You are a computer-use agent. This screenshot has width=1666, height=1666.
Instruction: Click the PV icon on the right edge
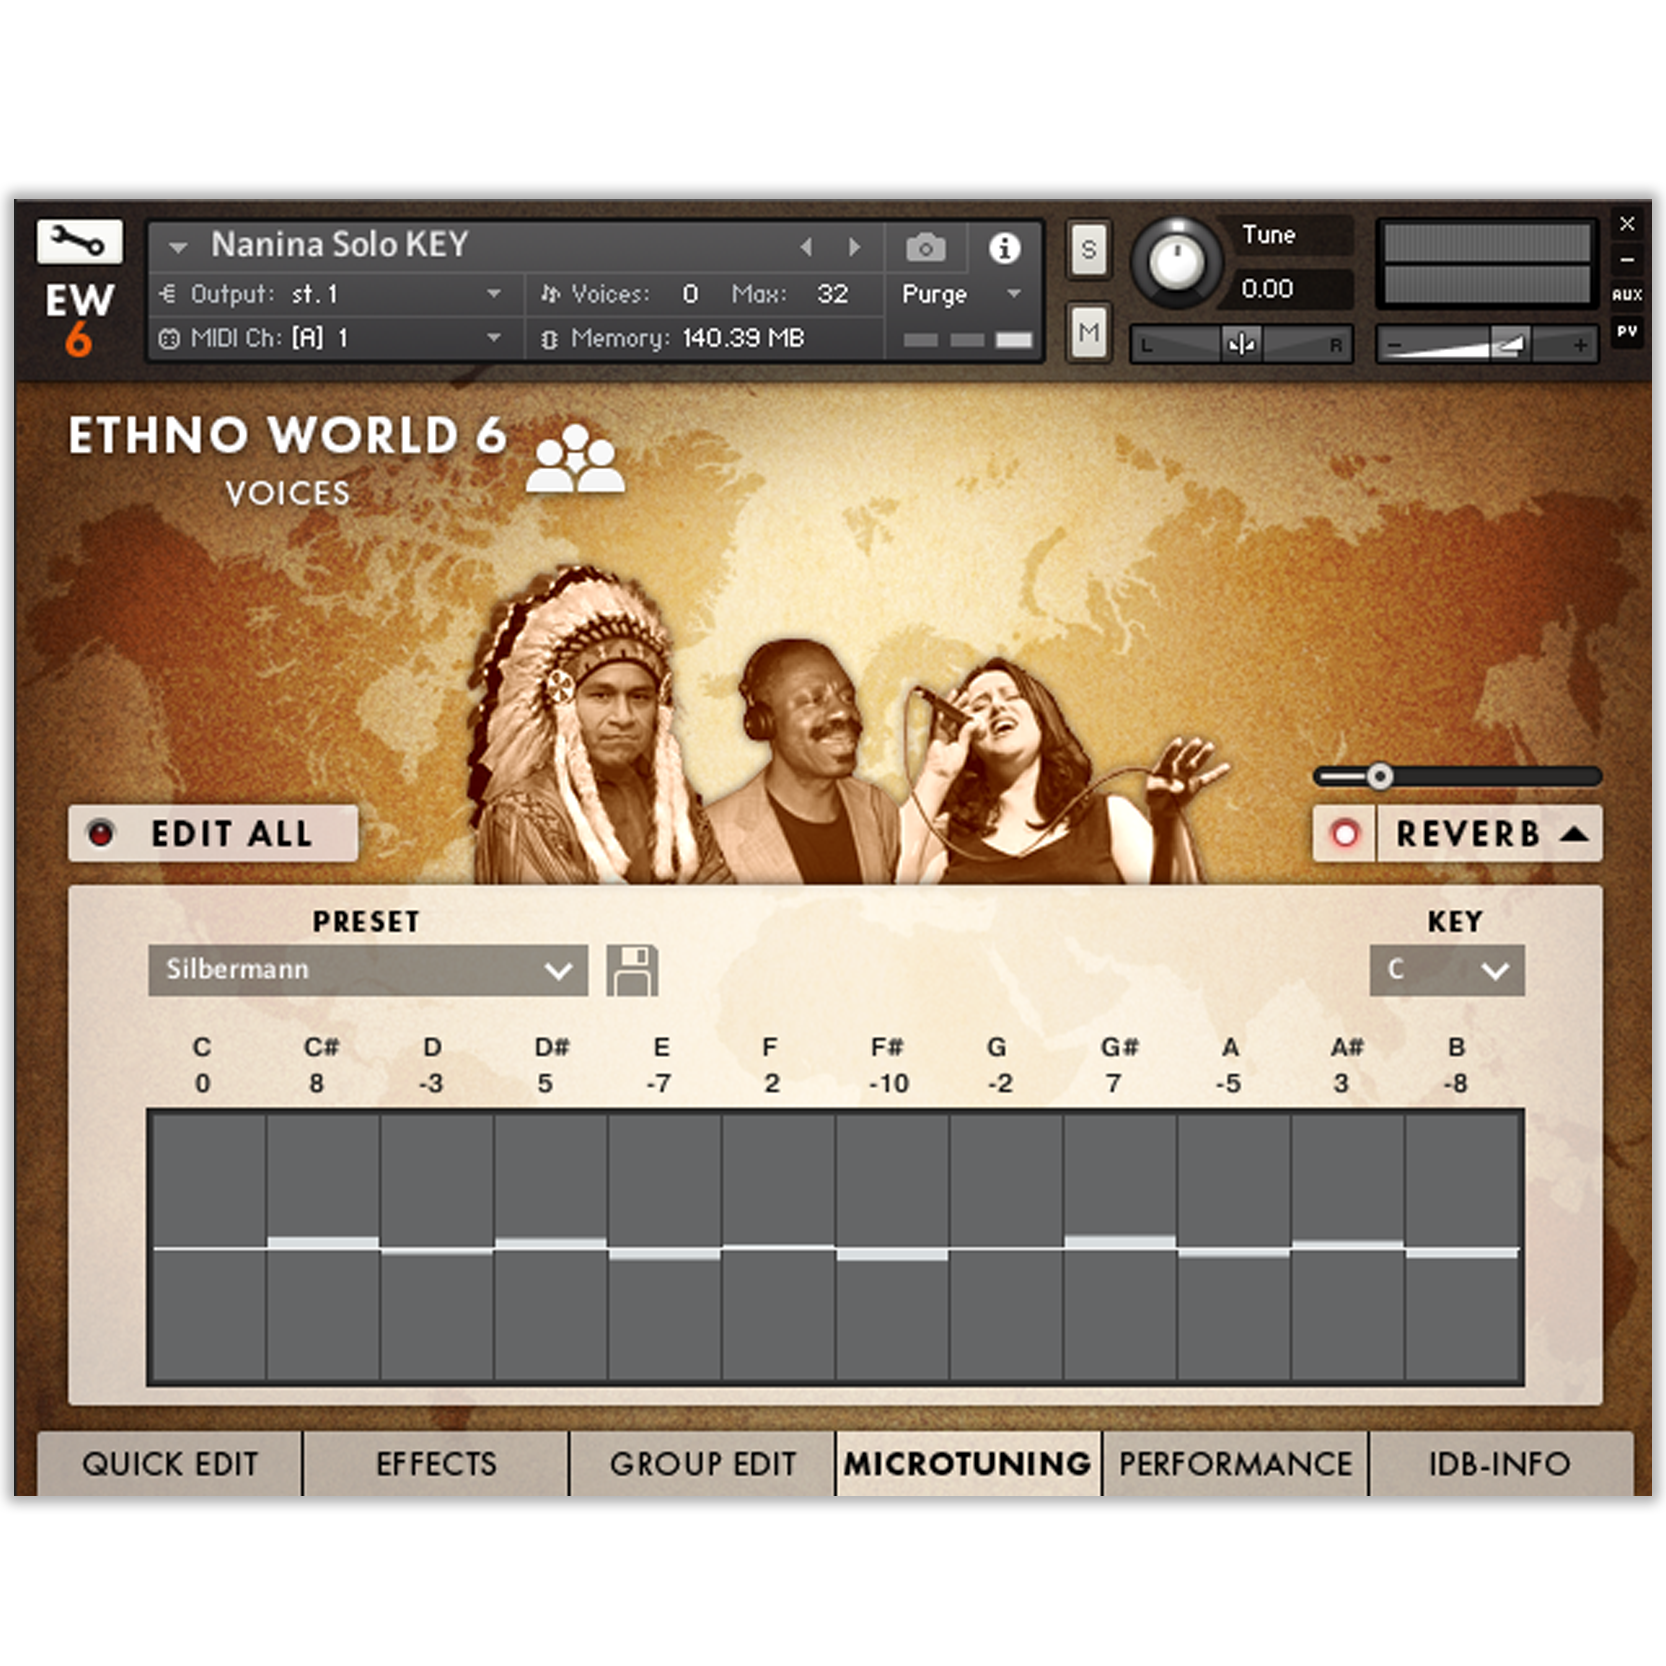coord(1628,330)
